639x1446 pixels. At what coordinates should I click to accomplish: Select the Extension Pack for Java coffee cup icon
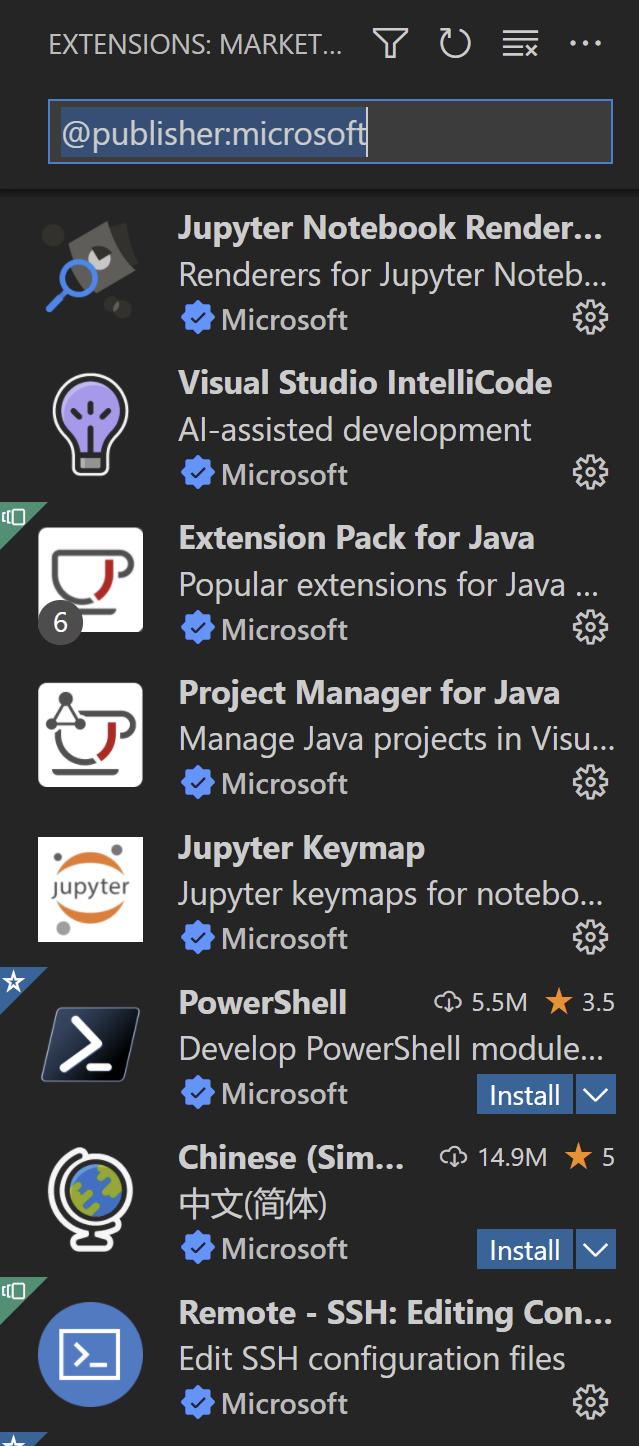90,580
